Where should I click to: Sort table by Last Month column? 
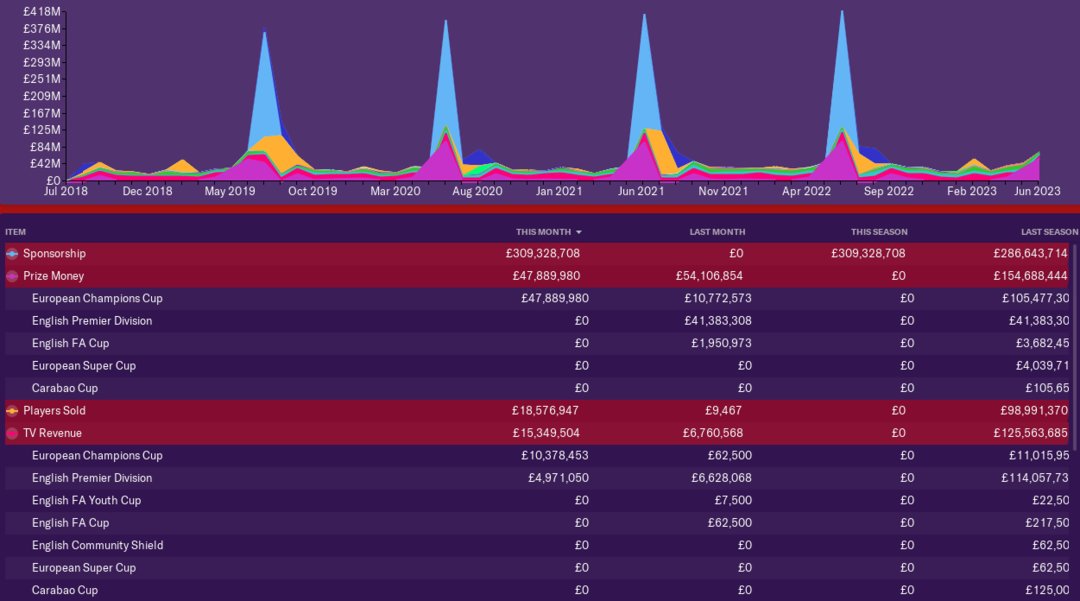click(716, 232)
